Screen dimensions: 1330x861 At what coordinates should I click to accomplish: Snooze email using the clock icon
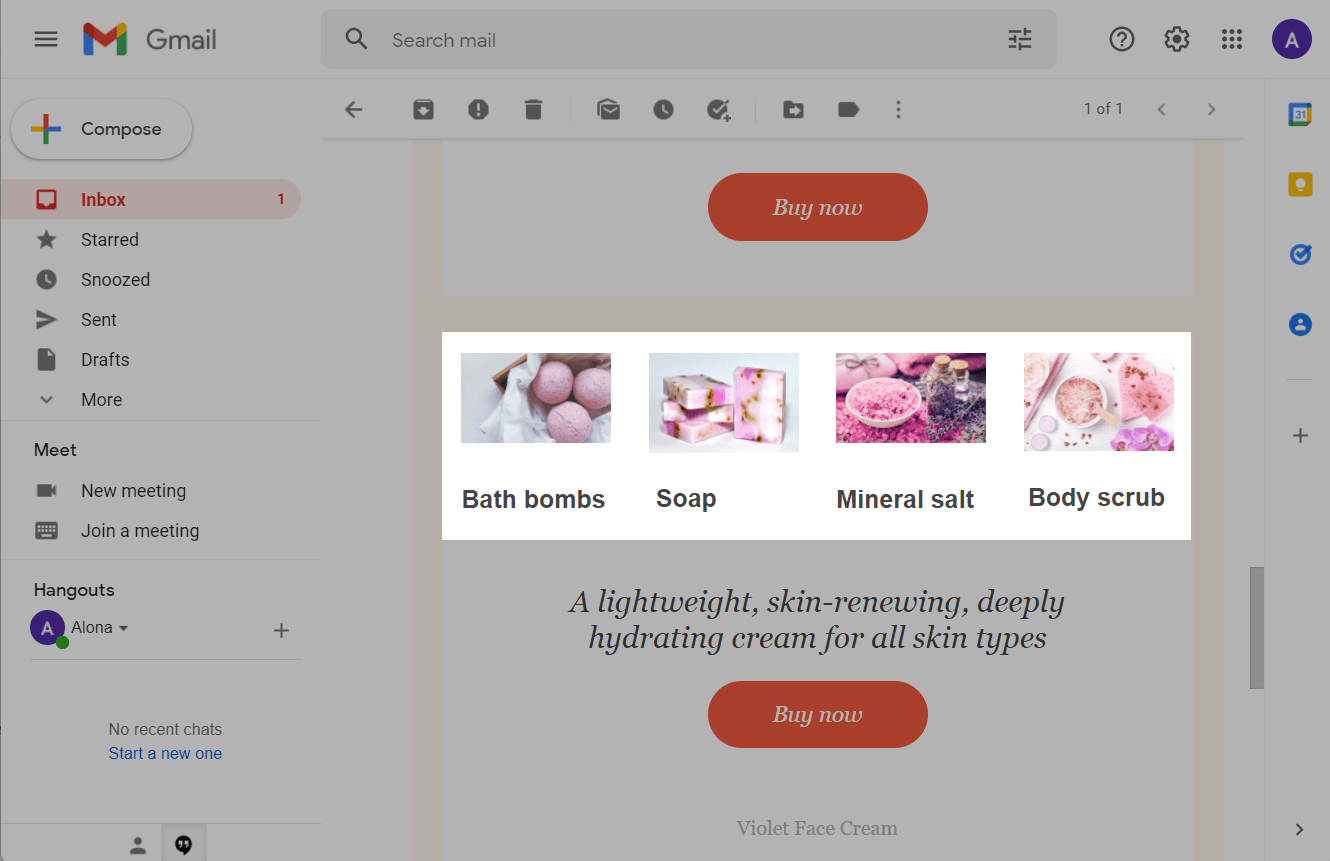pyautogui.click(x=663, y=110)
